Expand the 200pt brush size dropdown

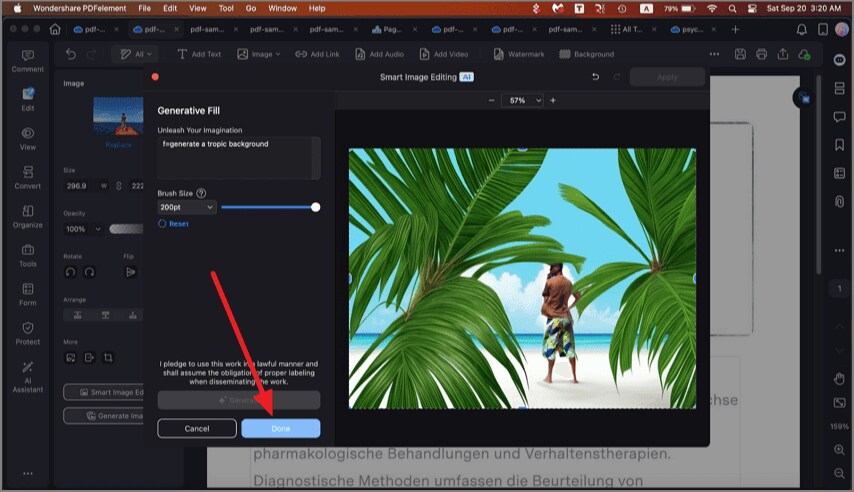point(187,207)
